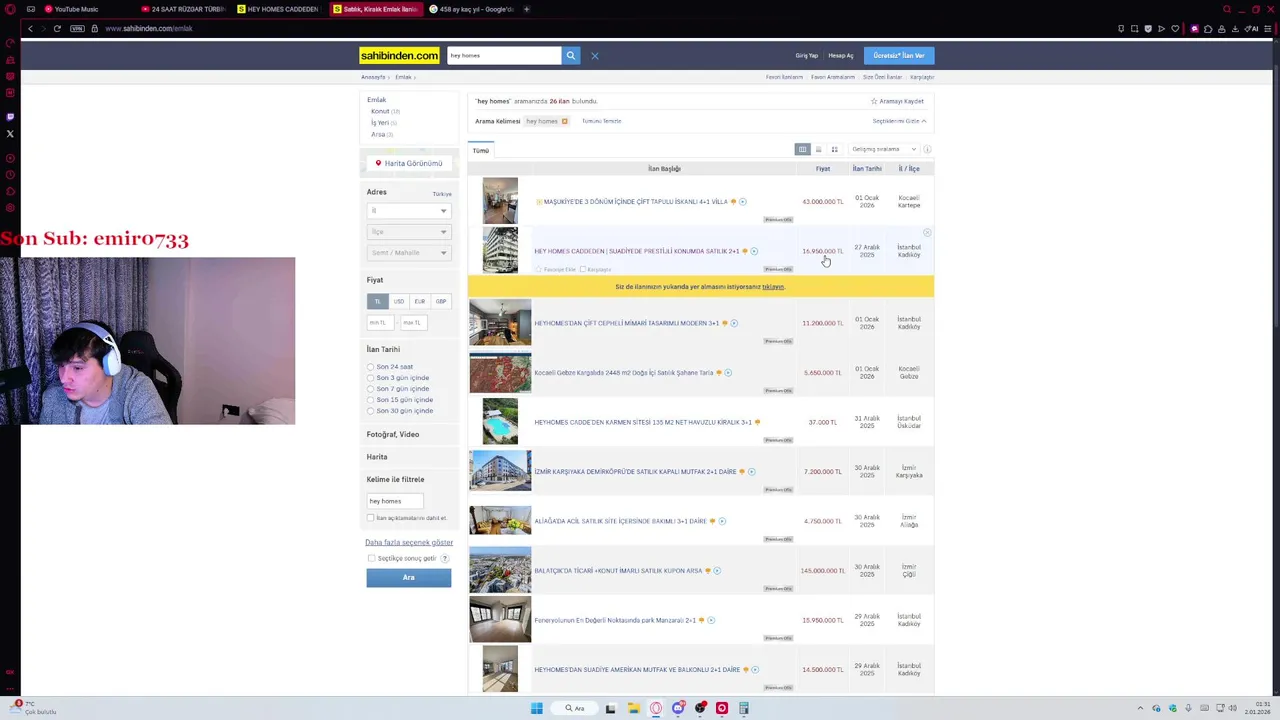1280x720 pixels.
Task: Check 'İlan açıklamalarını dahil et' box
Action: tap(370, 518)
